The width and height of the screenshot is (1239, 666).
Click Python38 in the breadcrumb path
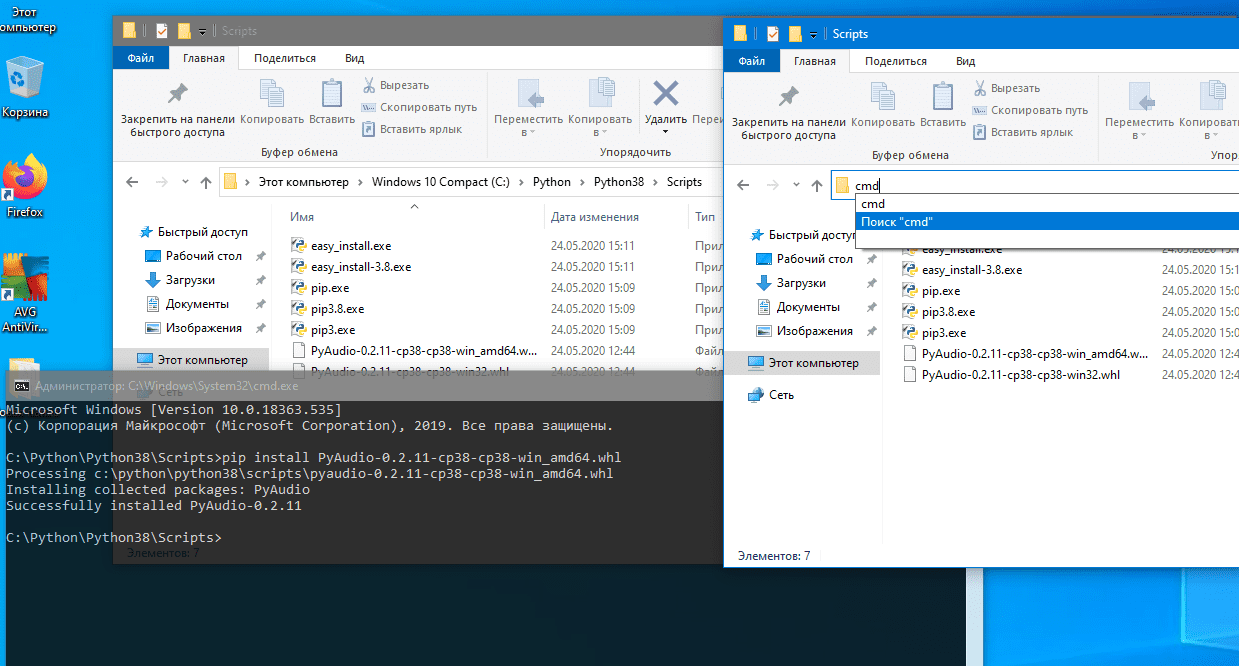(x=620, y=182)
